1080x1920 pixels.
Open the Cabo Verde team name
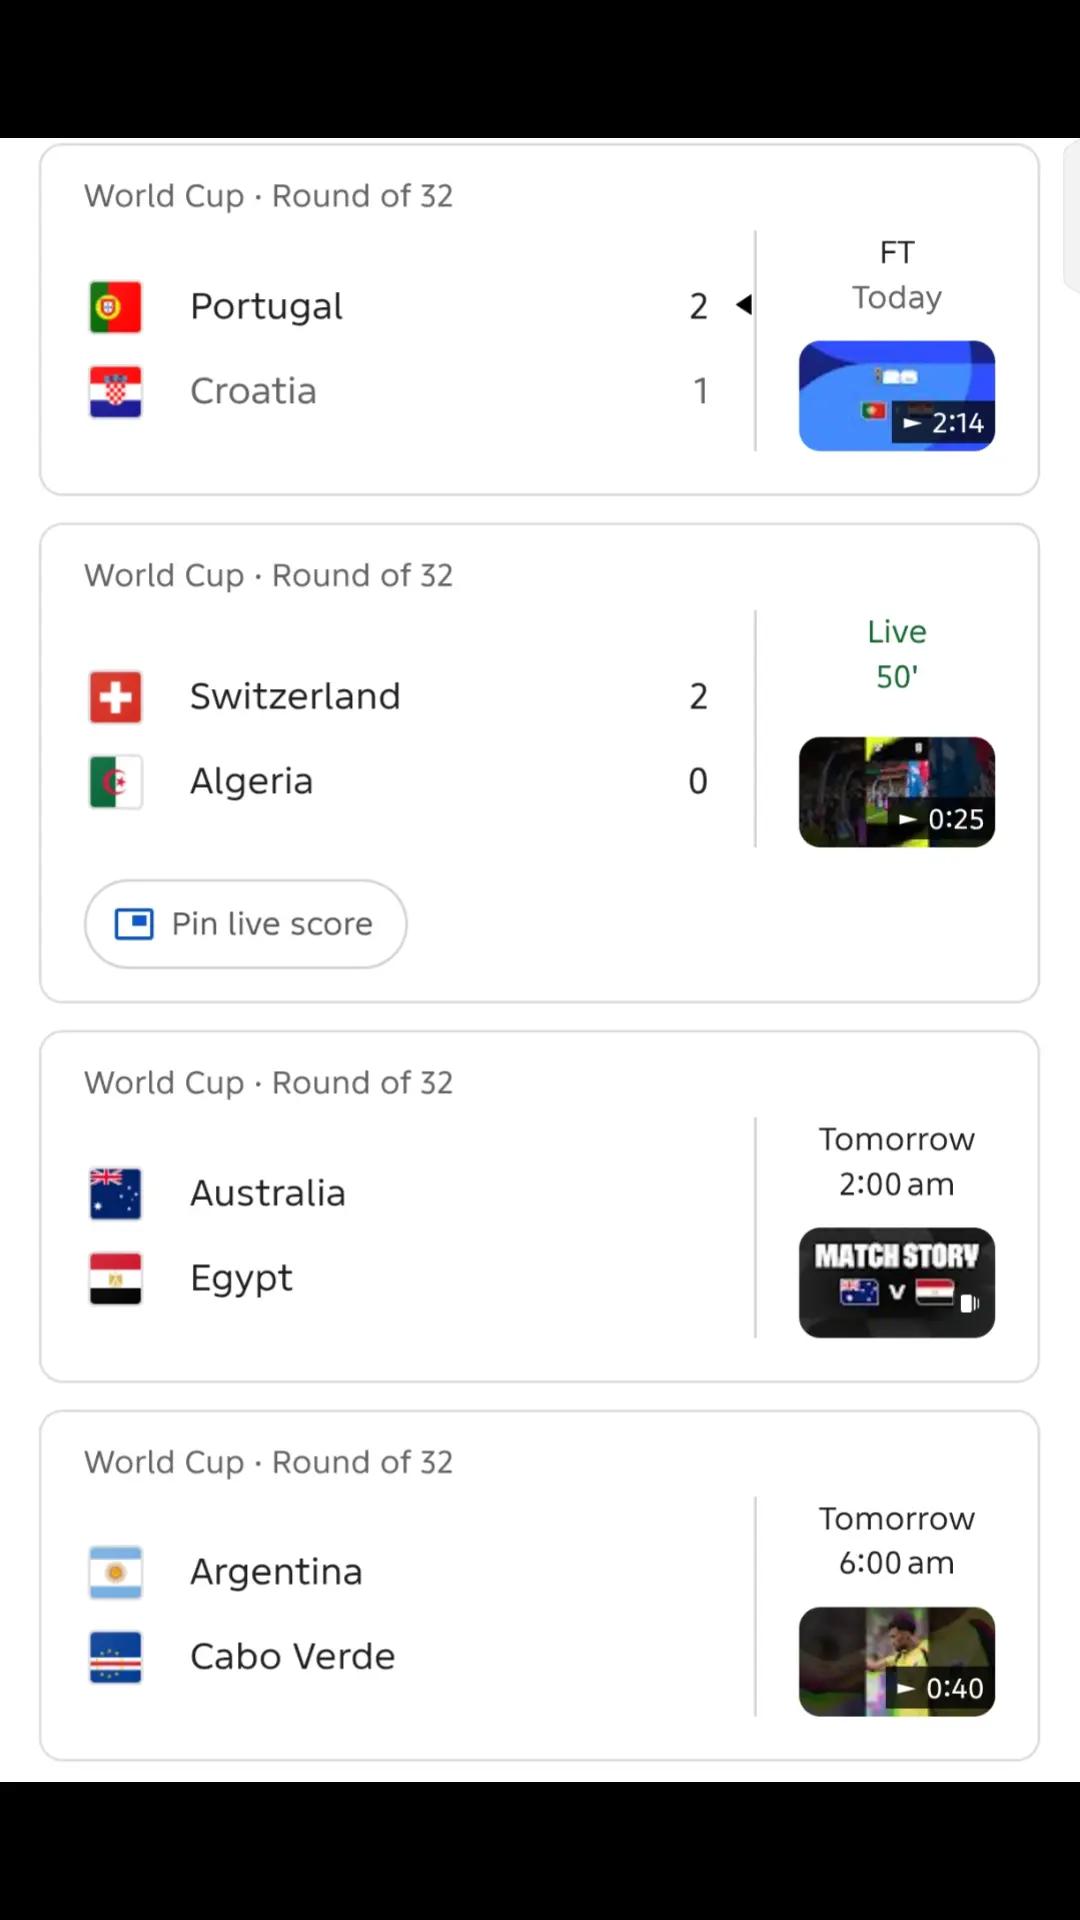(292, 1657)
